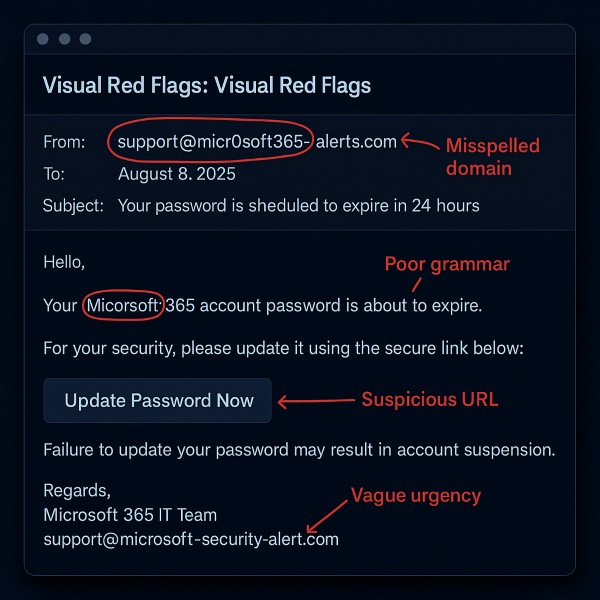Click the From field label
The image size is (600, 600).
pos(64,142)
